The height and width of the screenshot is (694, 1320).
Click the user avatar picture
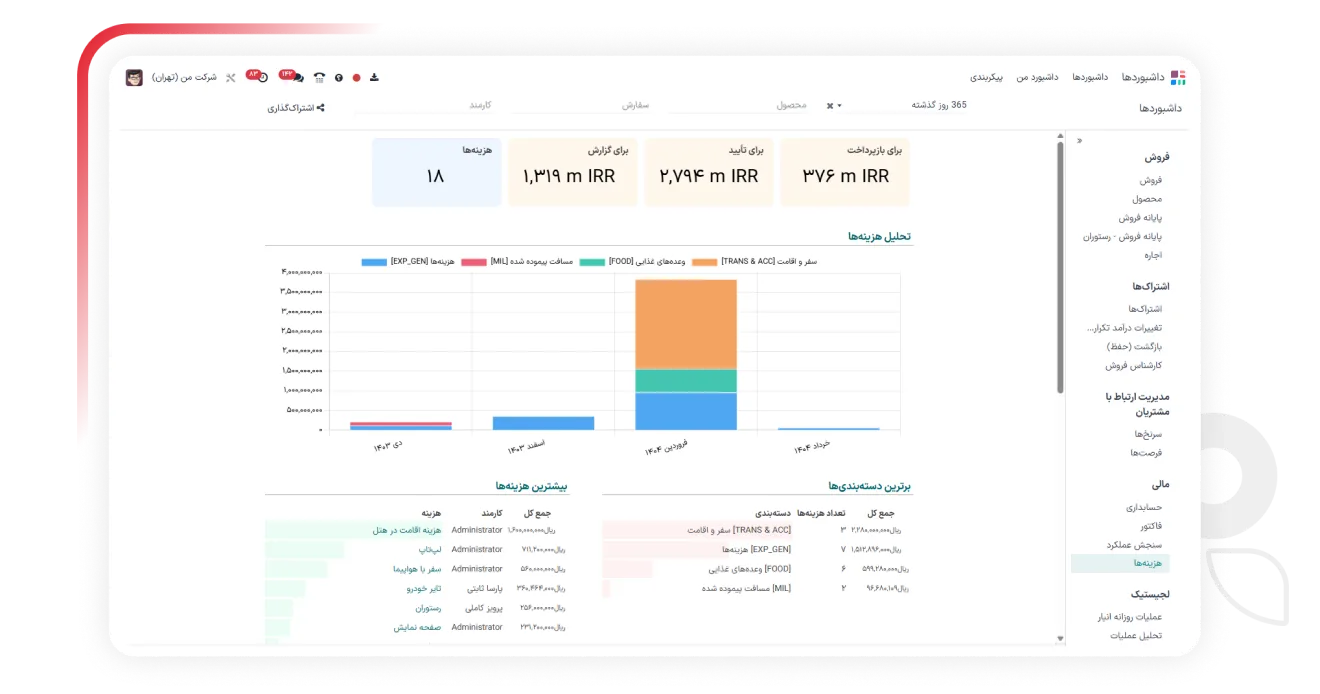(134, 77)
